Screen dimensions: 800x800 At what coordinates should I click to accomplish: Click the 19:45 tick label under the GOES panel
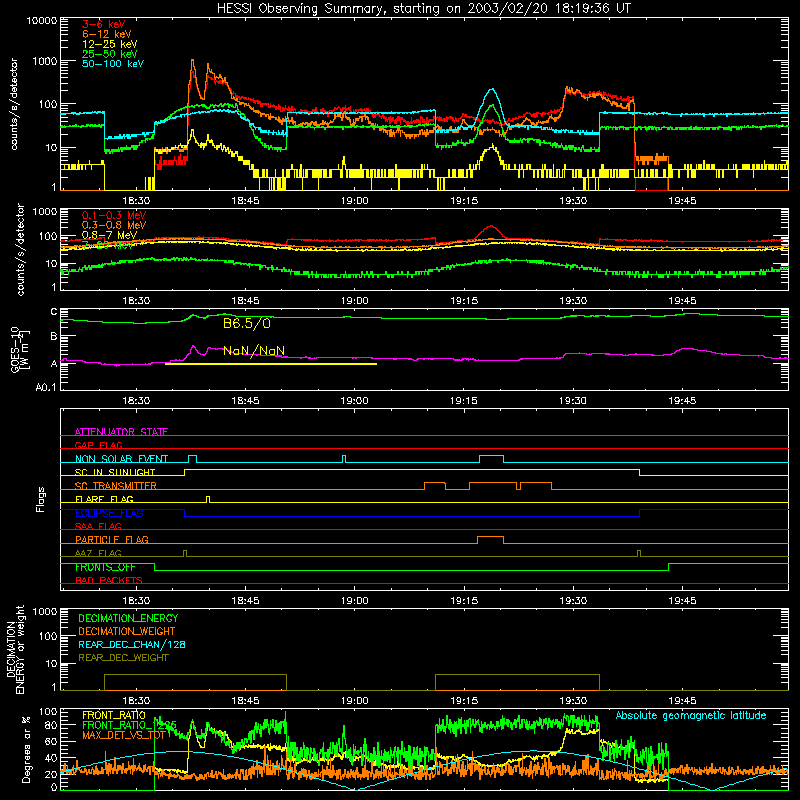tap(682, 401)
